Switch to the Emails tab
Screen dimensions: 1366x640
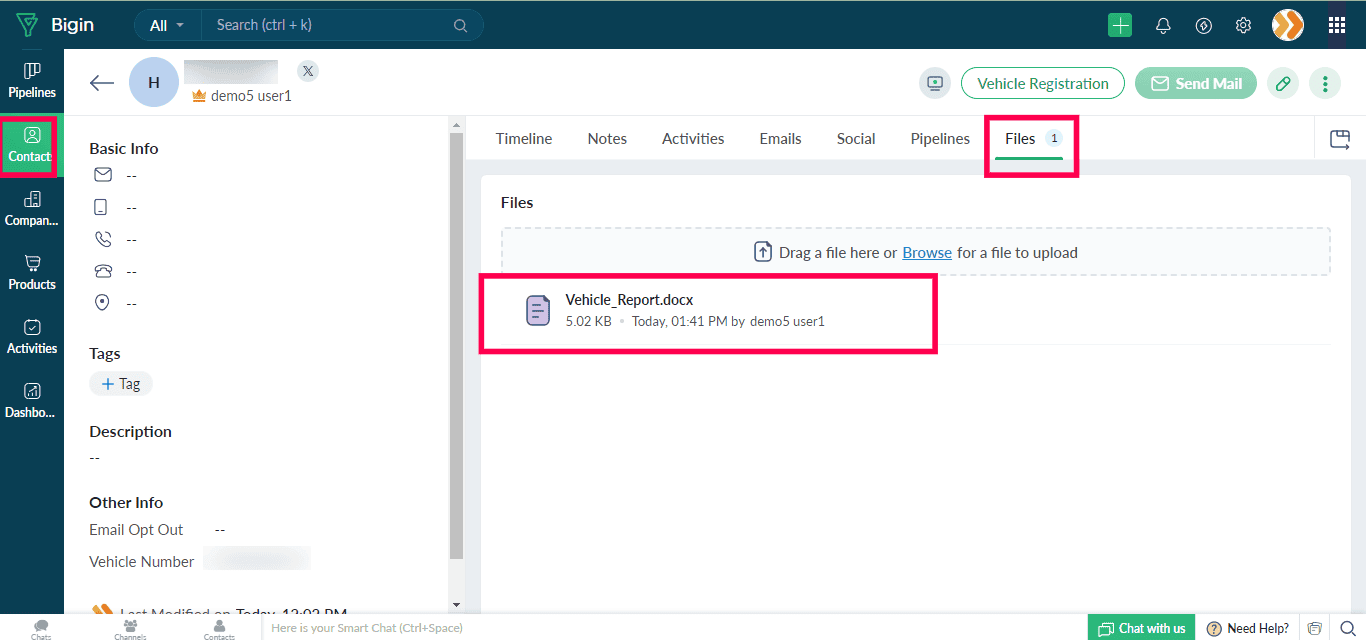coord(780,139)
